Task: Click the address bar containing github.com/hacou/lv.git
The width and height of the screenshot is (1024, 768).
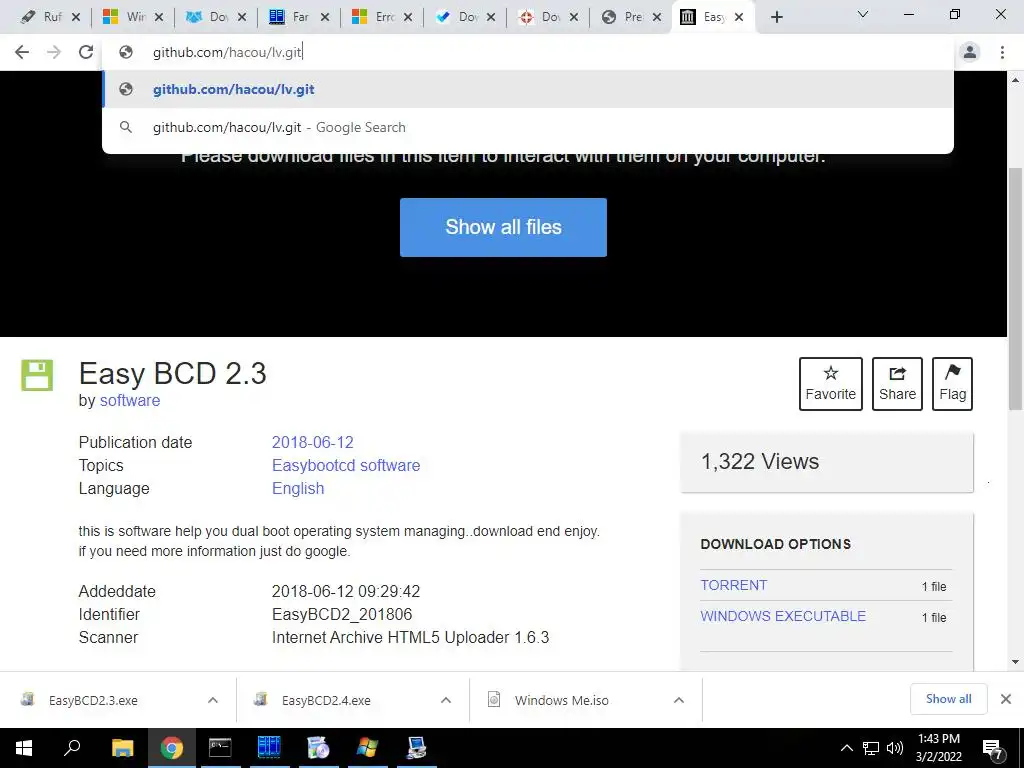Action: click(x=528, y=52)
